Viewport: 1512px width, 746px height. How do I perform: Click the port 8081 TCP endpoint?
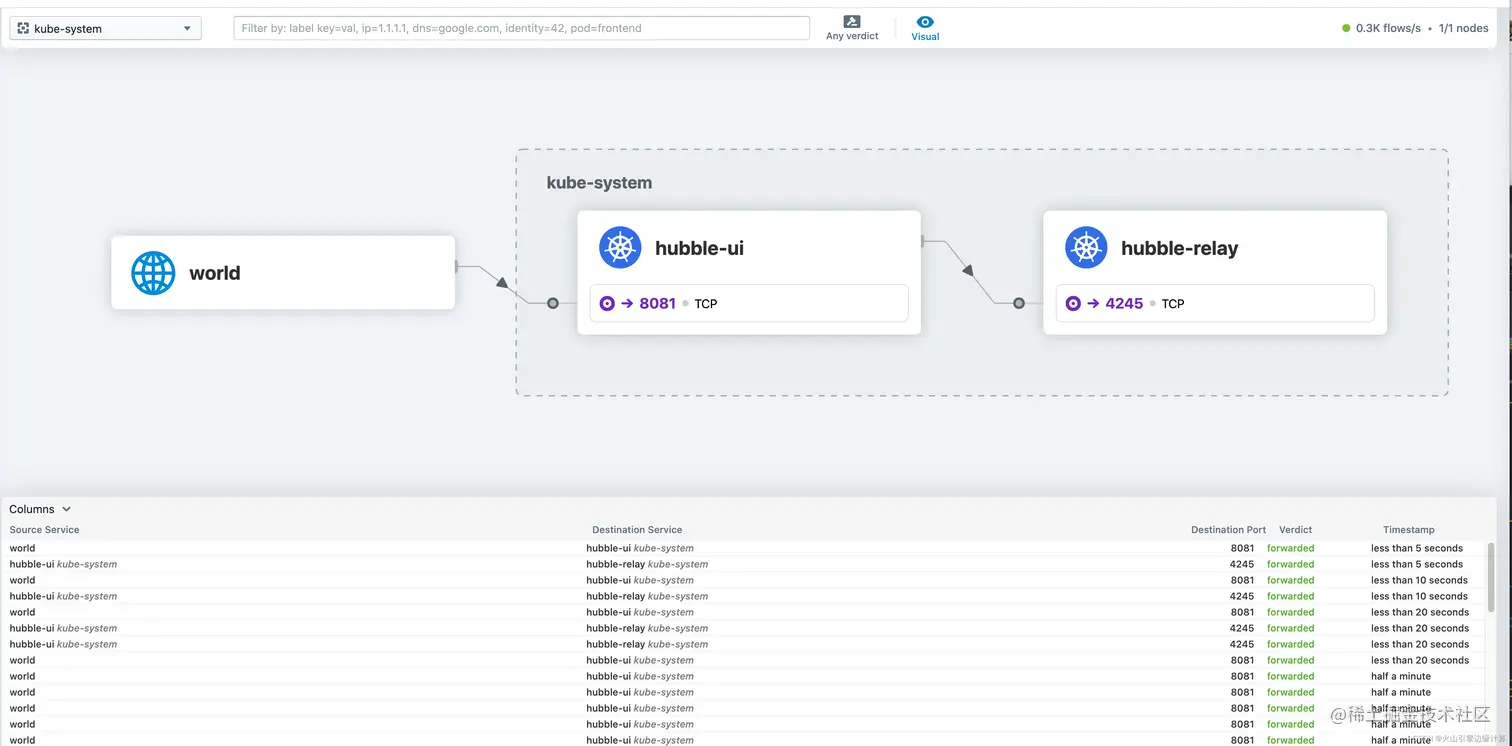click(749, 303)
